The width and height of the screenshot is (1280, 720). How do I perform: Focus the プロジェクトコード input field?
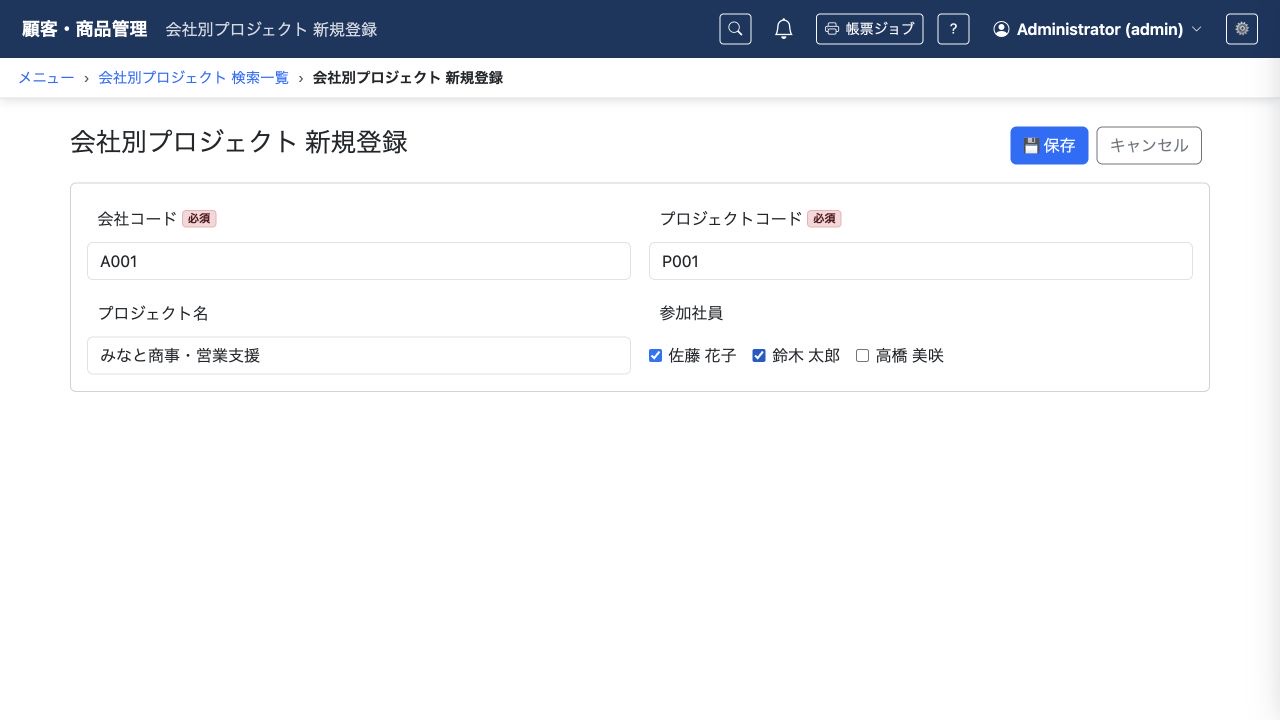(921, 261)
